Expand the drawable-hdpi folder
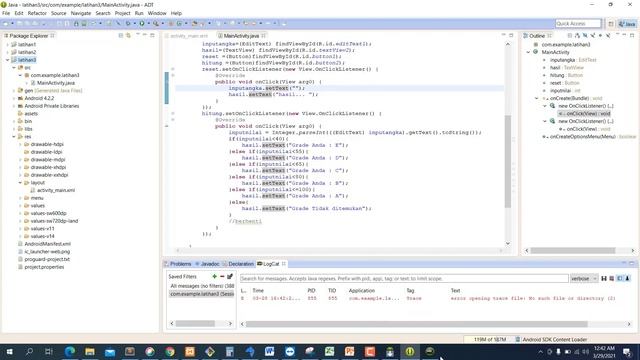Screen dimensions: 640x360 tap(20, 144)
